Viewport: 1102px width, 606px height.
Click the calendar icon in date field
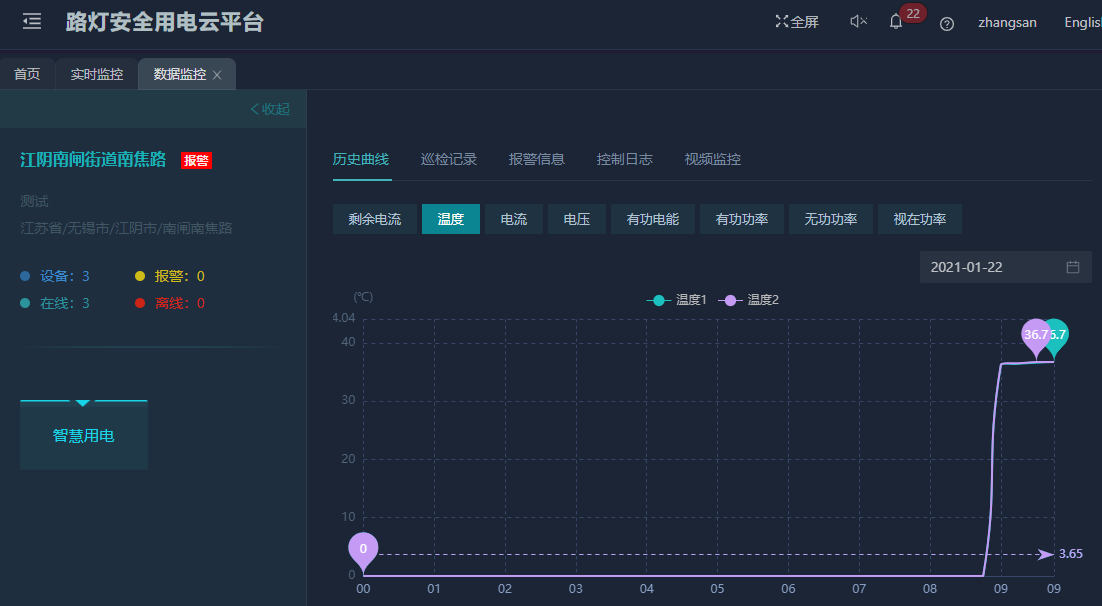(1073, 267)
